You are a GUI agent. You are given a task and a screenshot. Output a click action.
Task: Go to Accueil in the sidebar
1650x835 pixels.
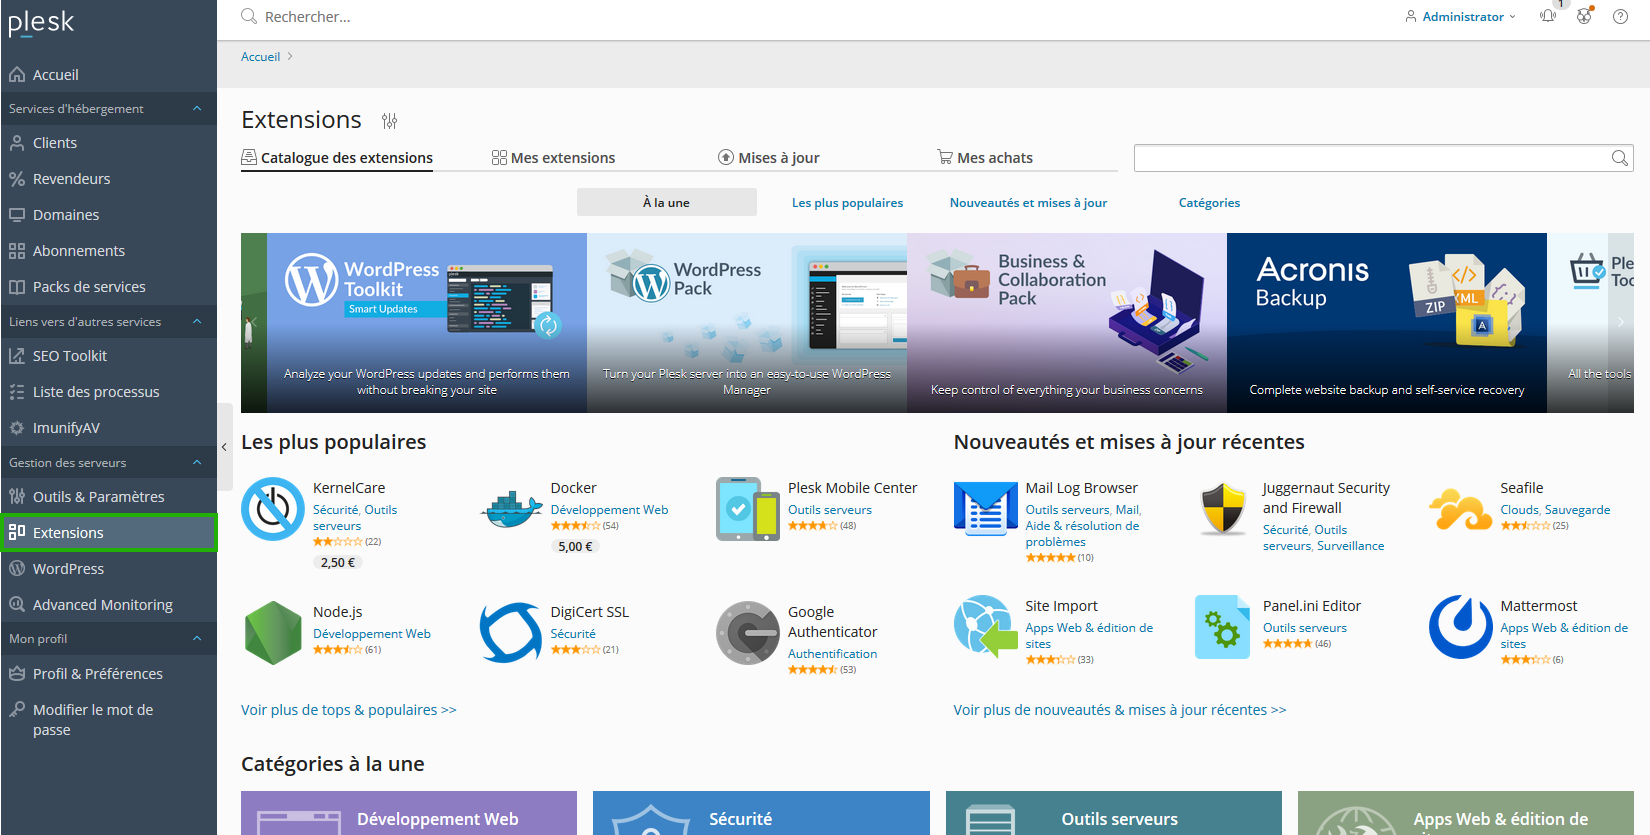109,75
